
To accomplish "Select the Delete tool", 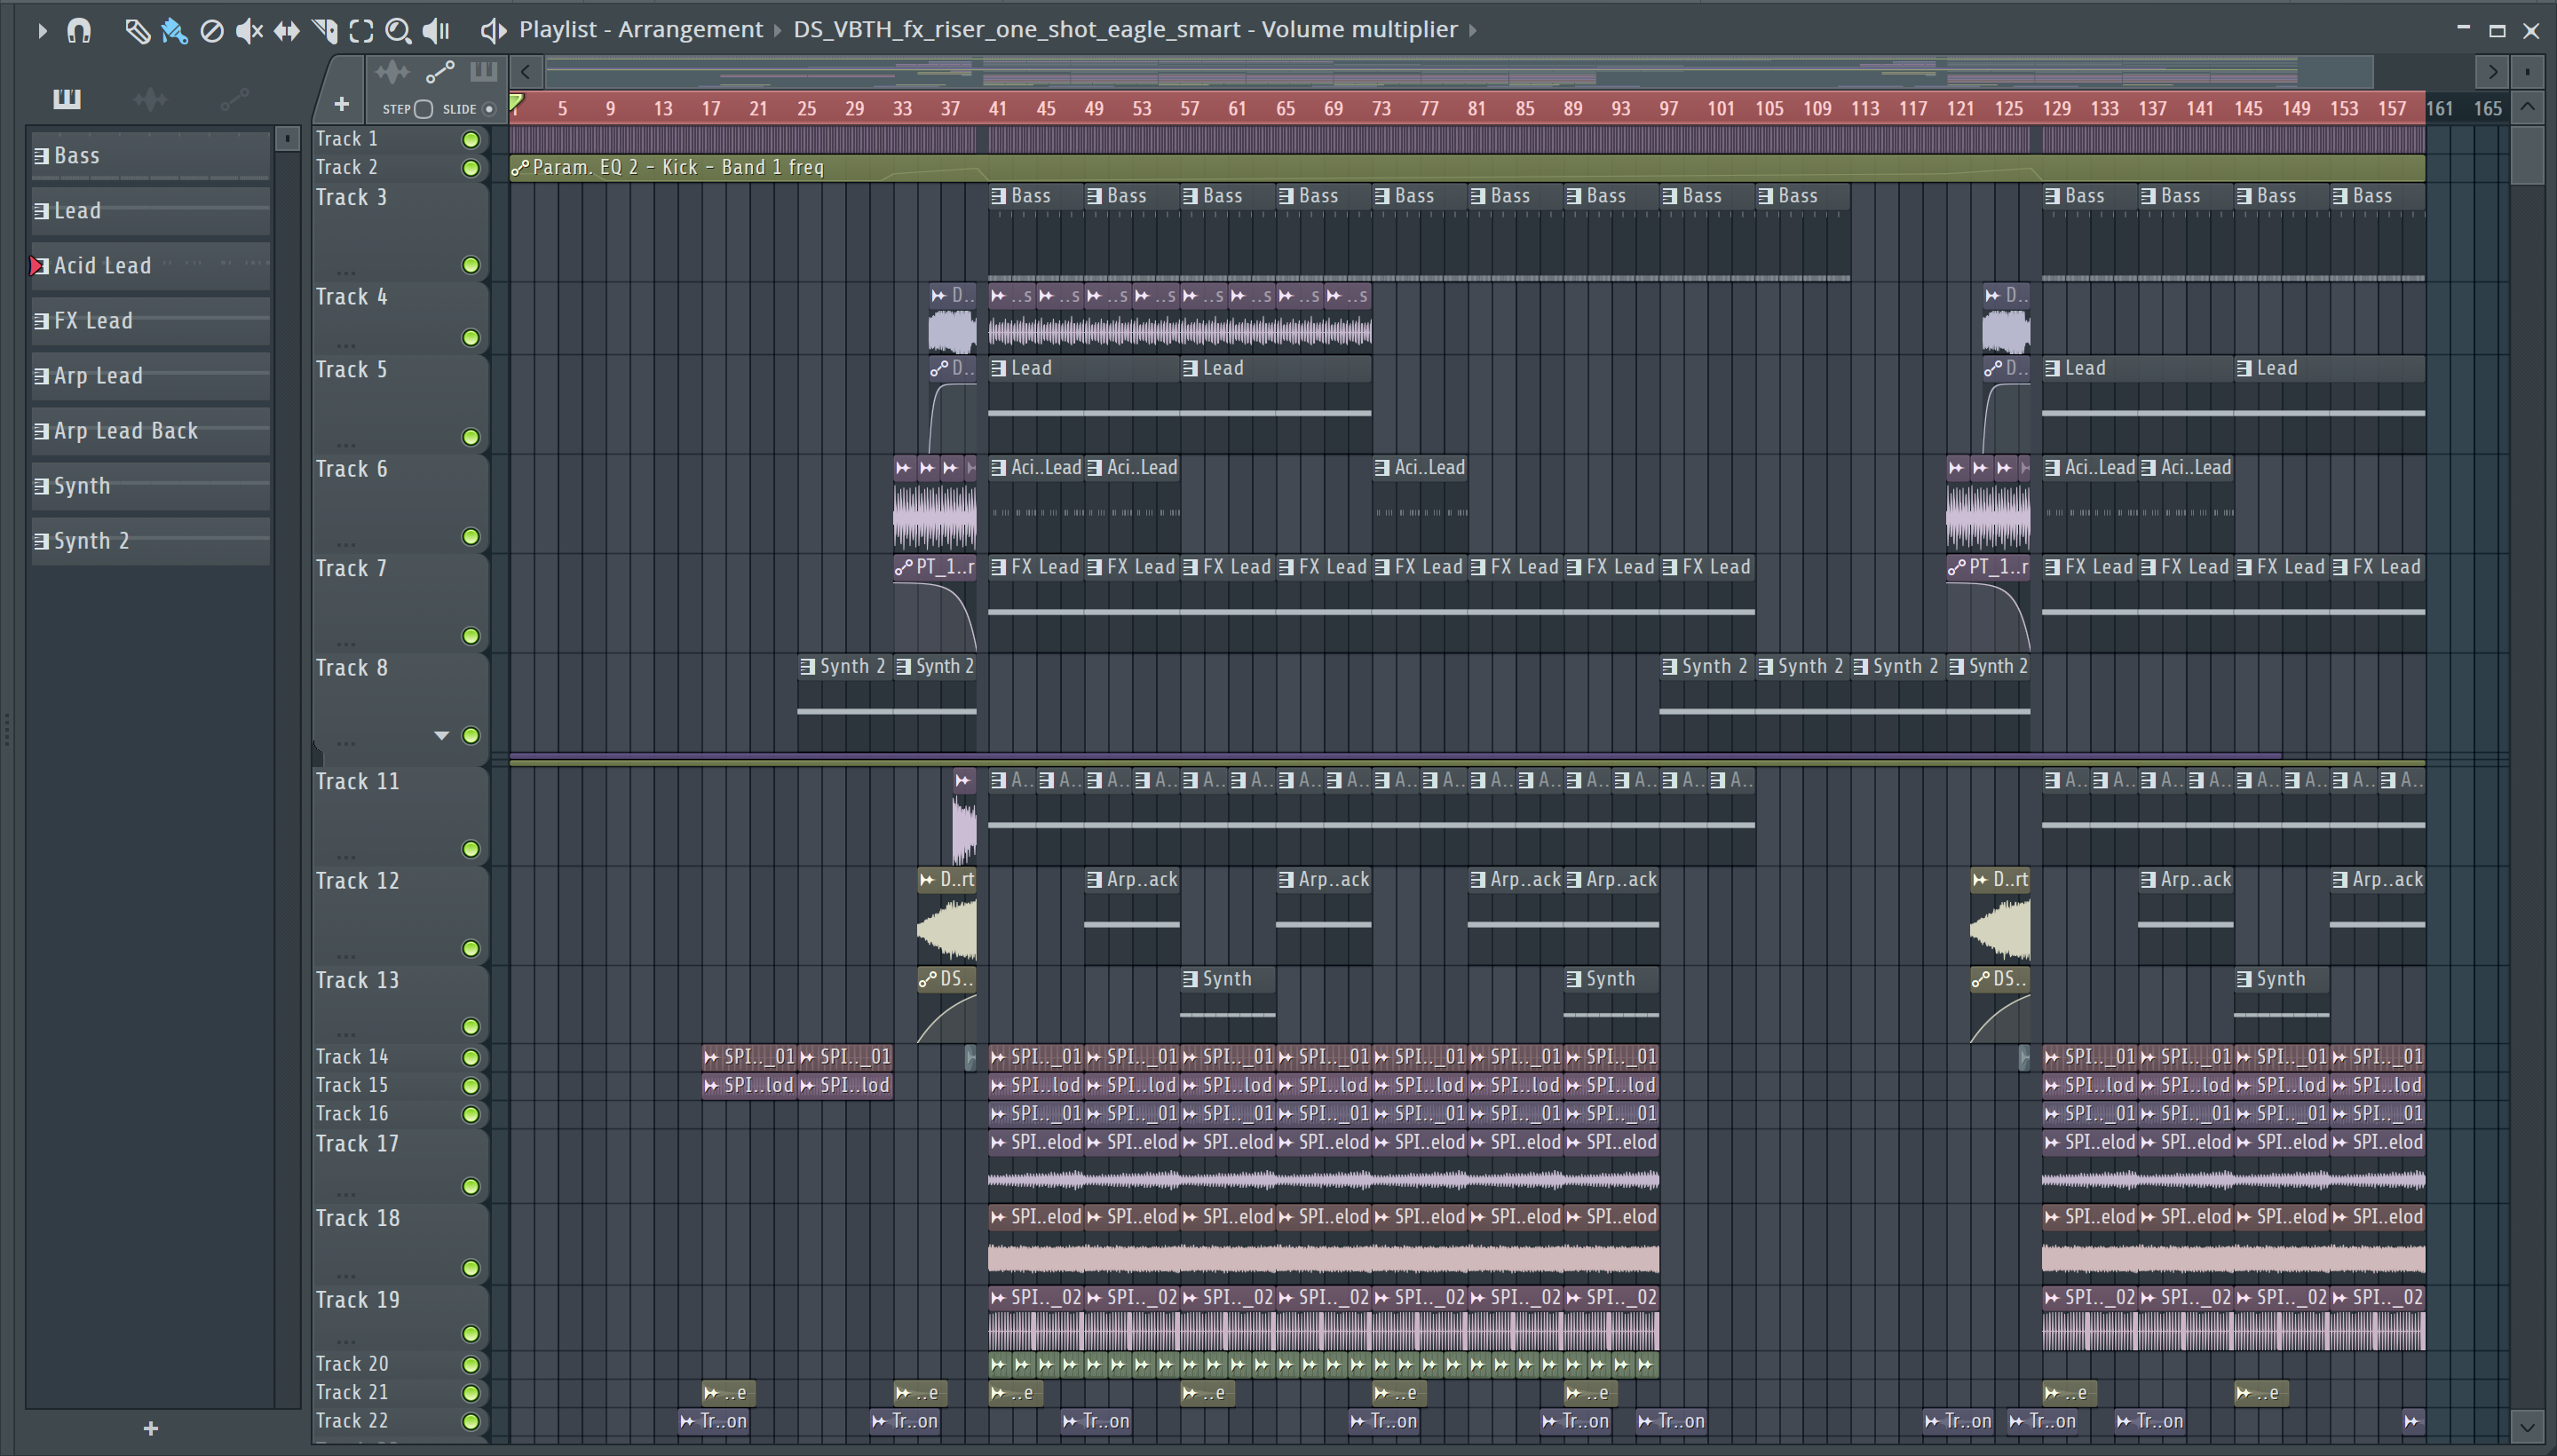I will point(211,31).
